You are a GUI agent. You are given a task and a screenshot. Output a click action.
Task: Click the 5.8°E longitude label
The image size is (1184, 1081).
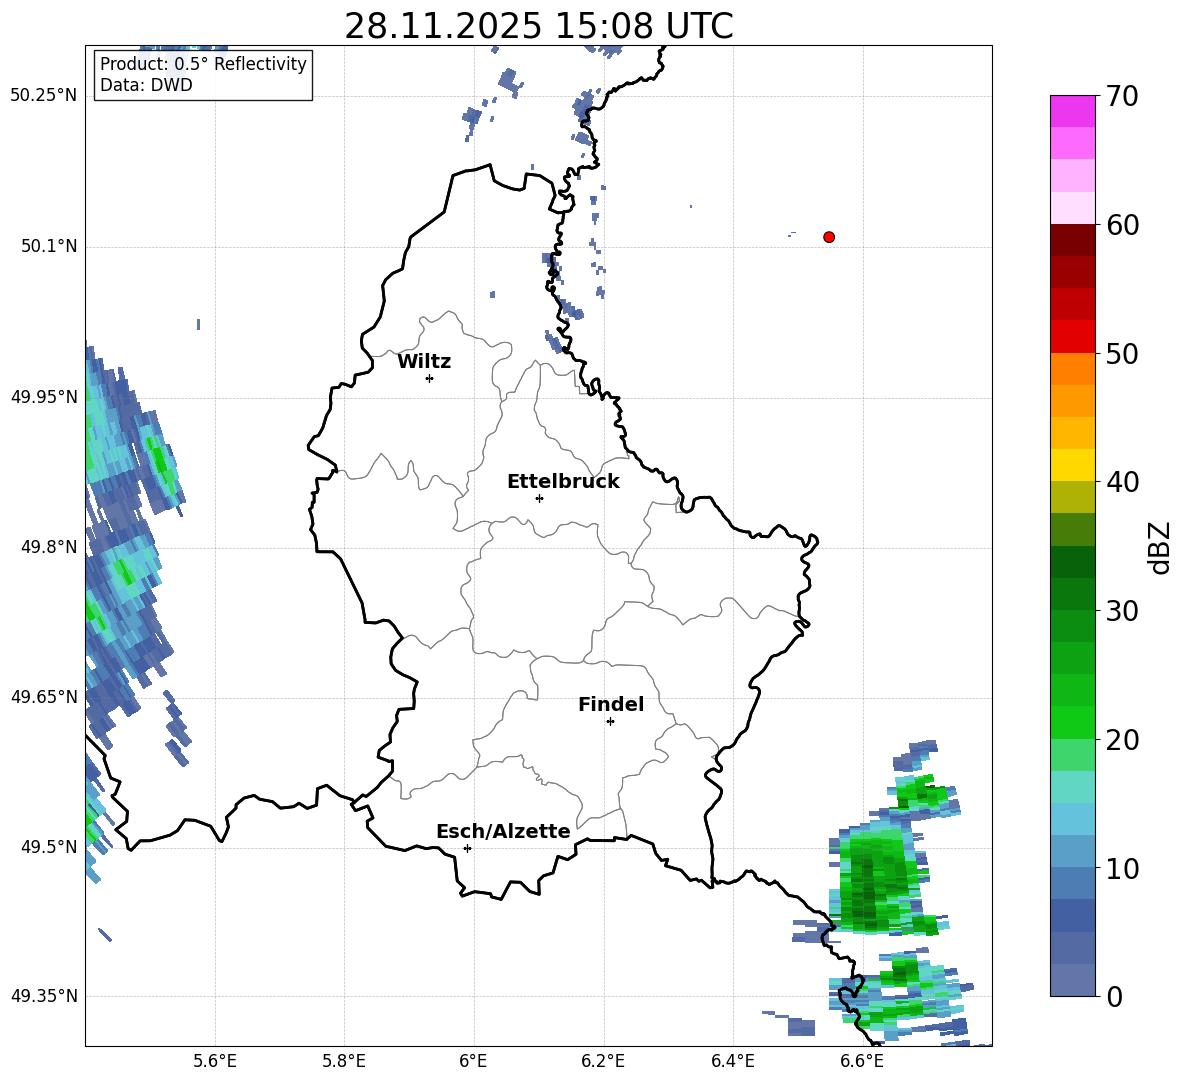pos(344,1061)
